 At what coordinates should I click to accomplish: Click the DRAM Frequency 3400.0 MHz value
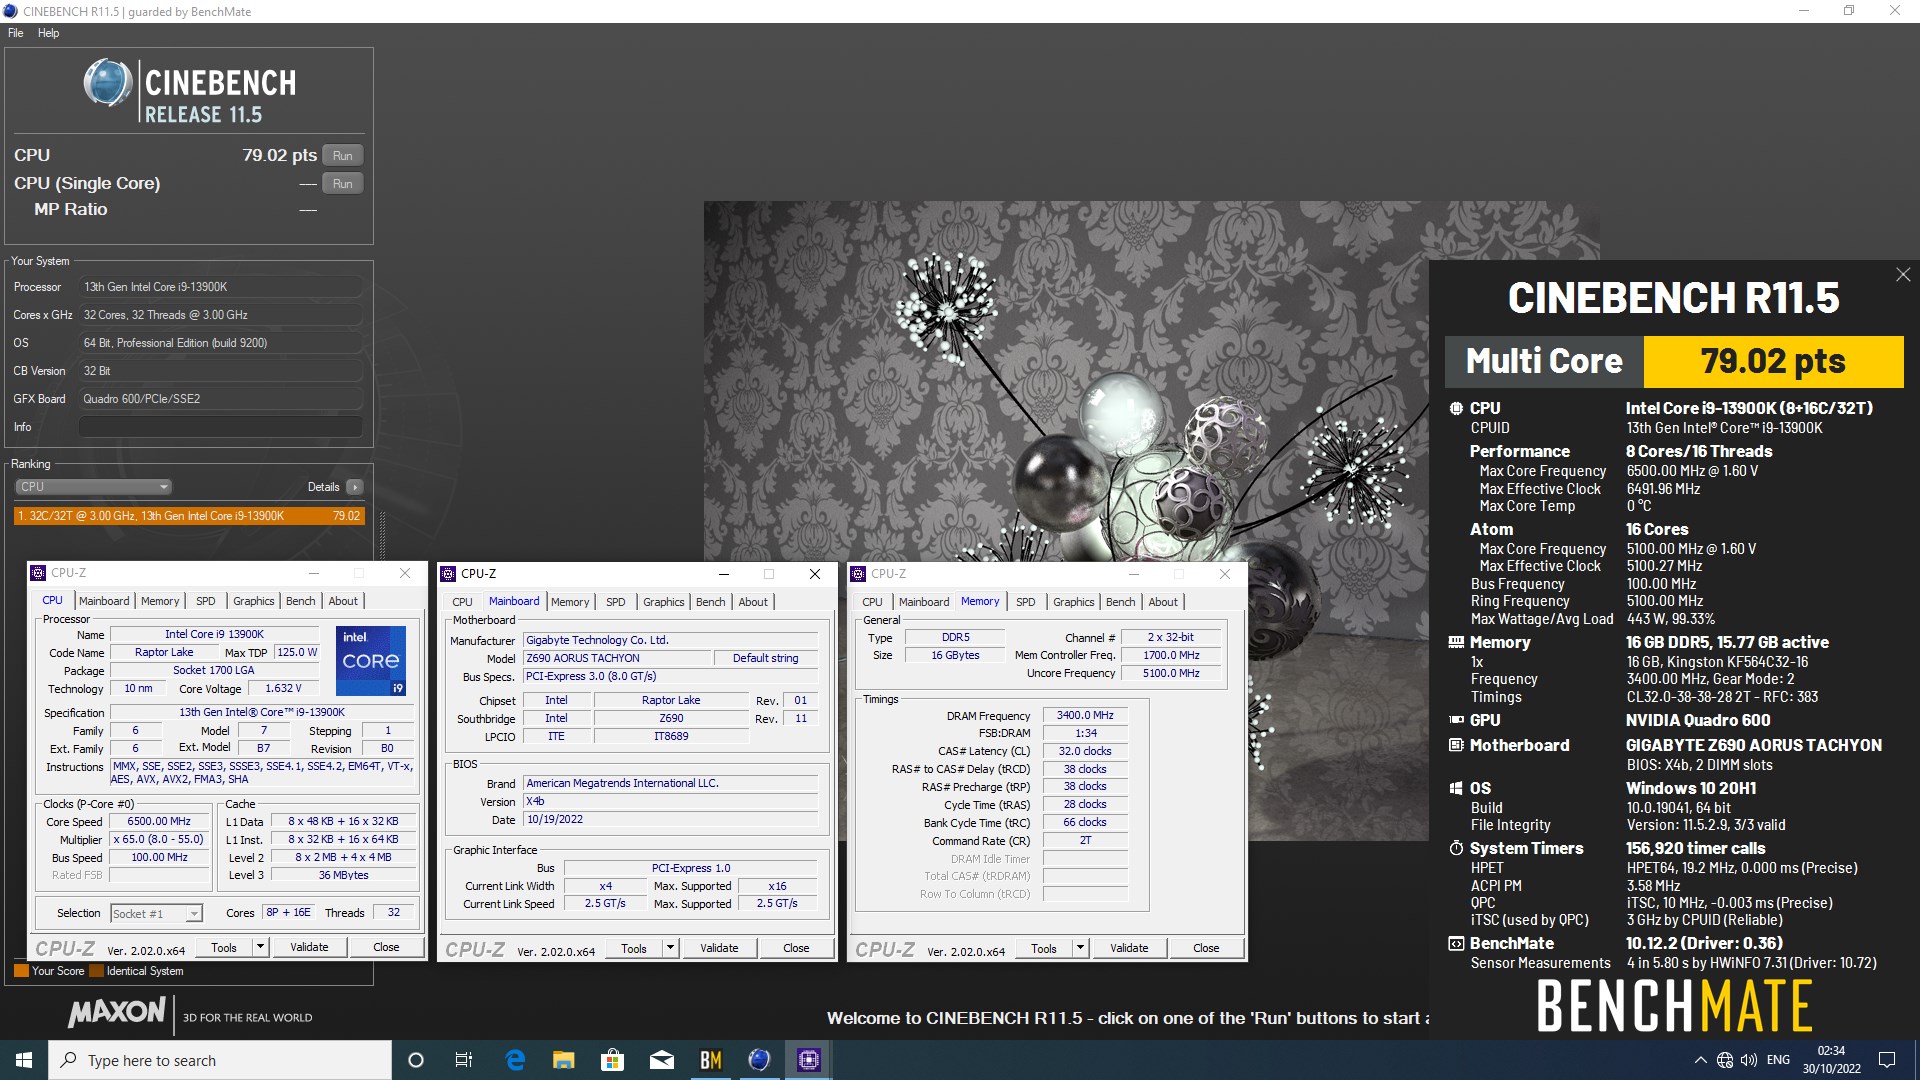(x=1085, y=715)
